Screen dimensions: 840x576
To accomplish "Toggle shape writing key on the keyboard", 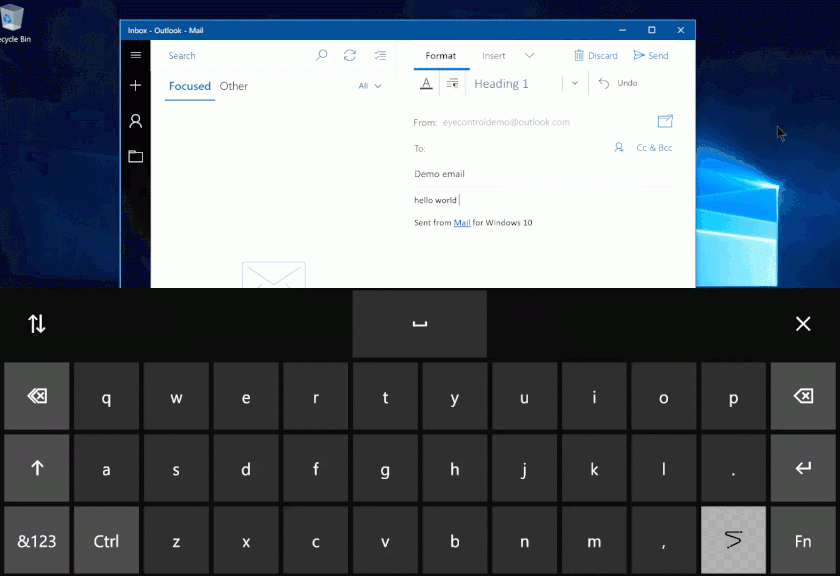I will coord(733,540).
